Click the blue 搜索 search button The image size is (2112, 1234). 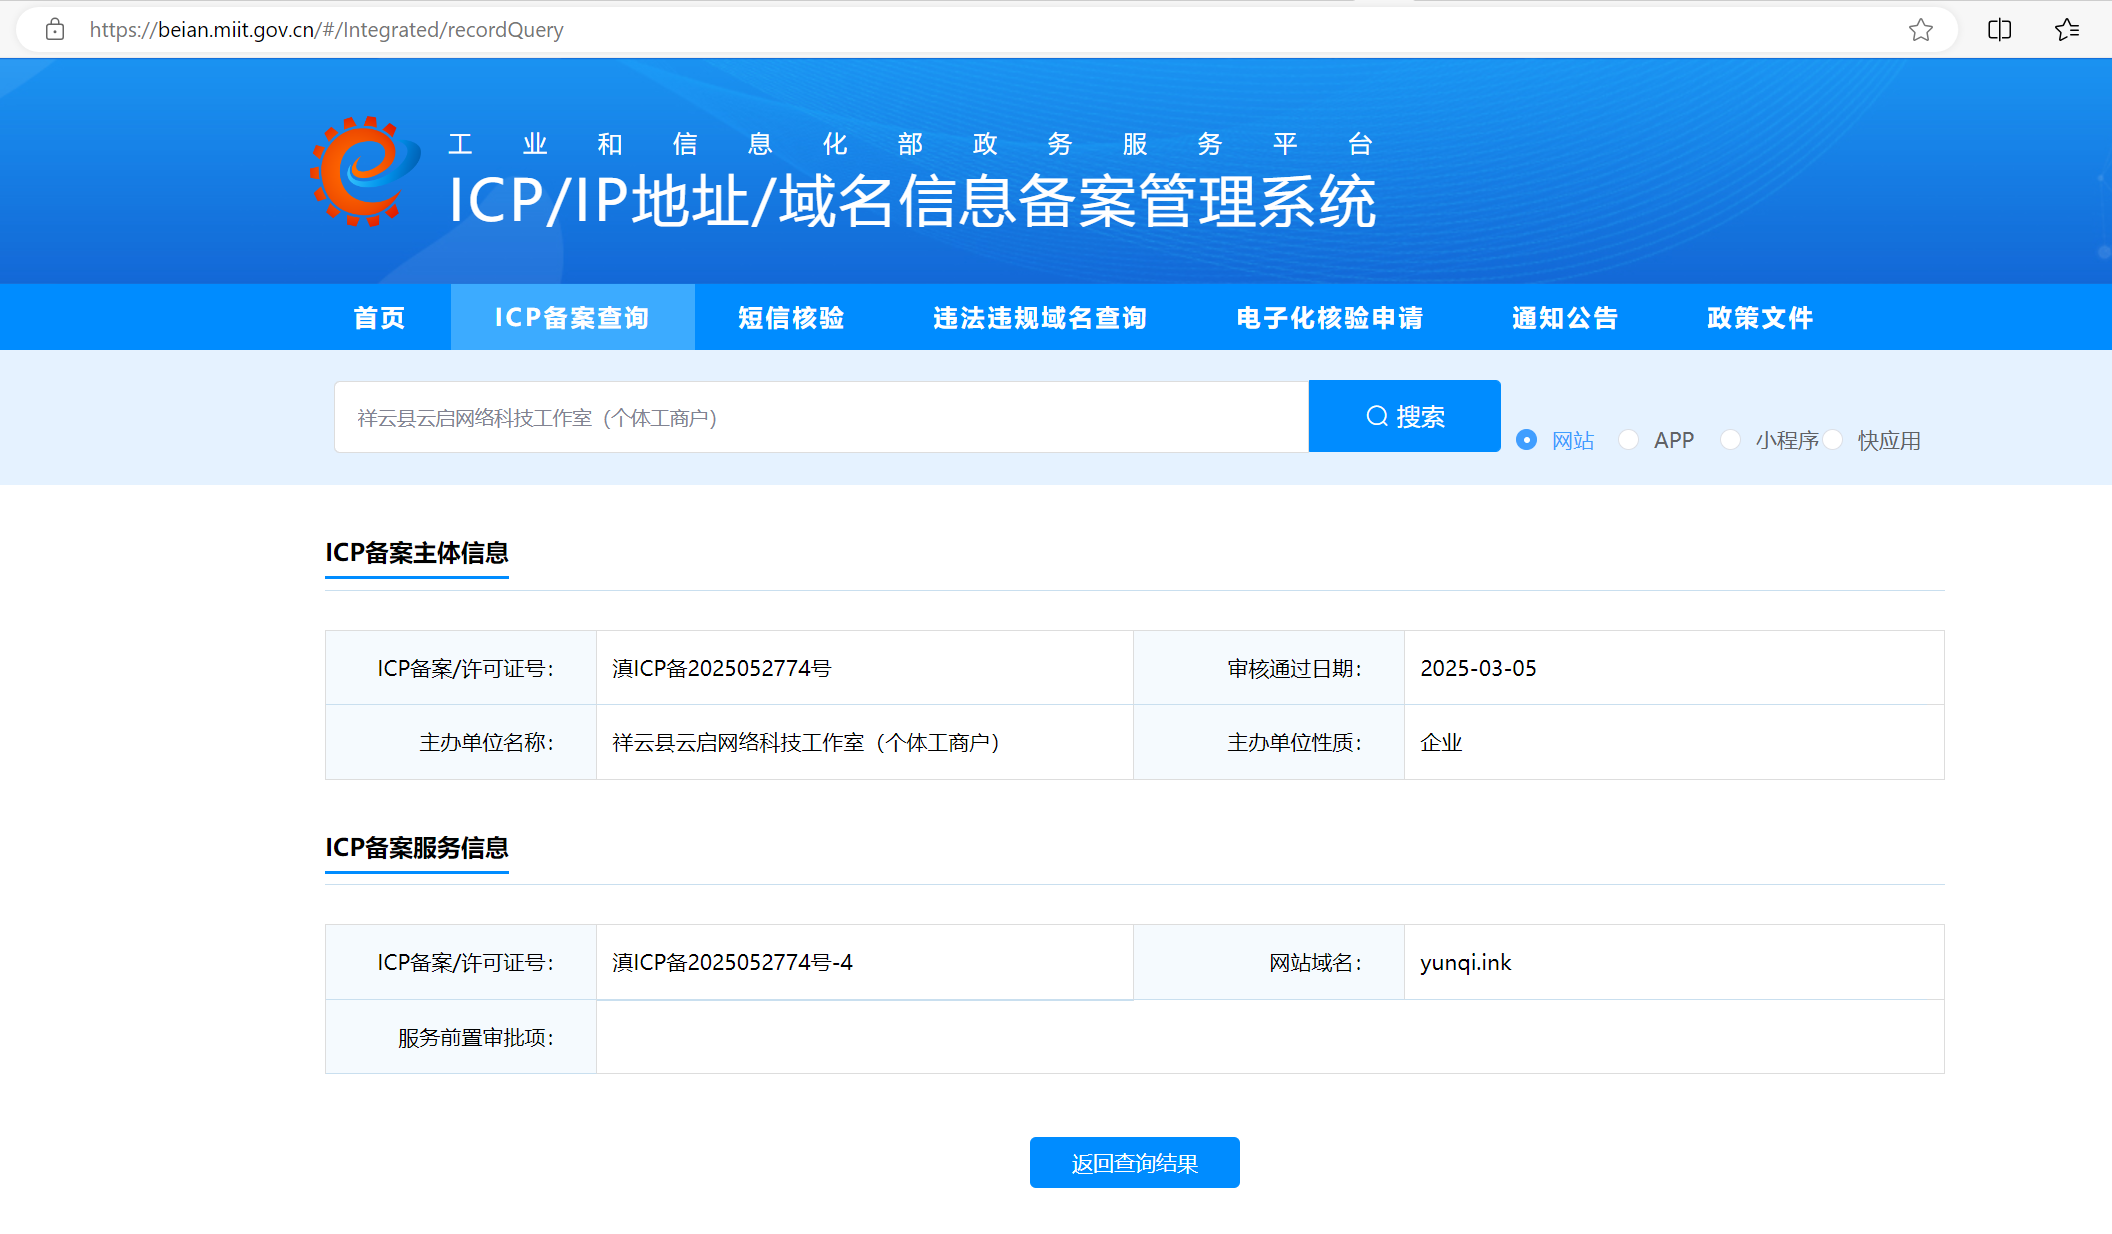point(1404,416)
